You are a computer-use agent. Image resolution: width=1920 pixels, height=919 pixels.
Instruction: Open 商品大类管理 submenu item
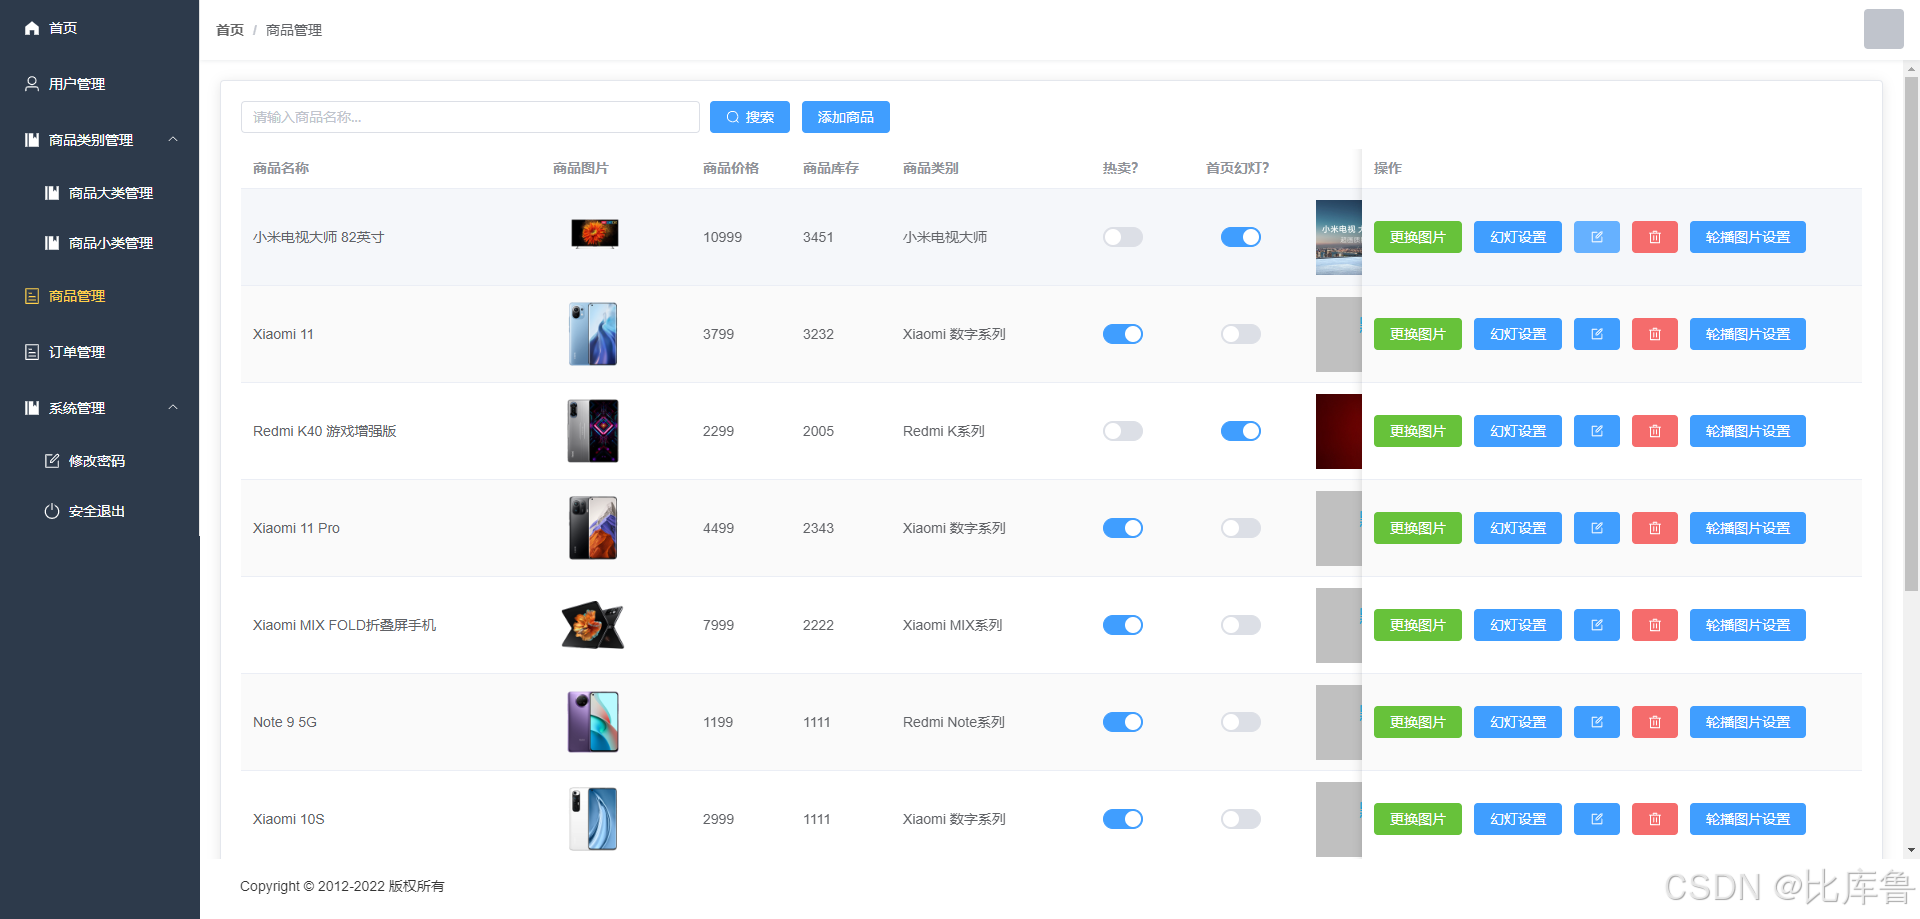[100, 193]
